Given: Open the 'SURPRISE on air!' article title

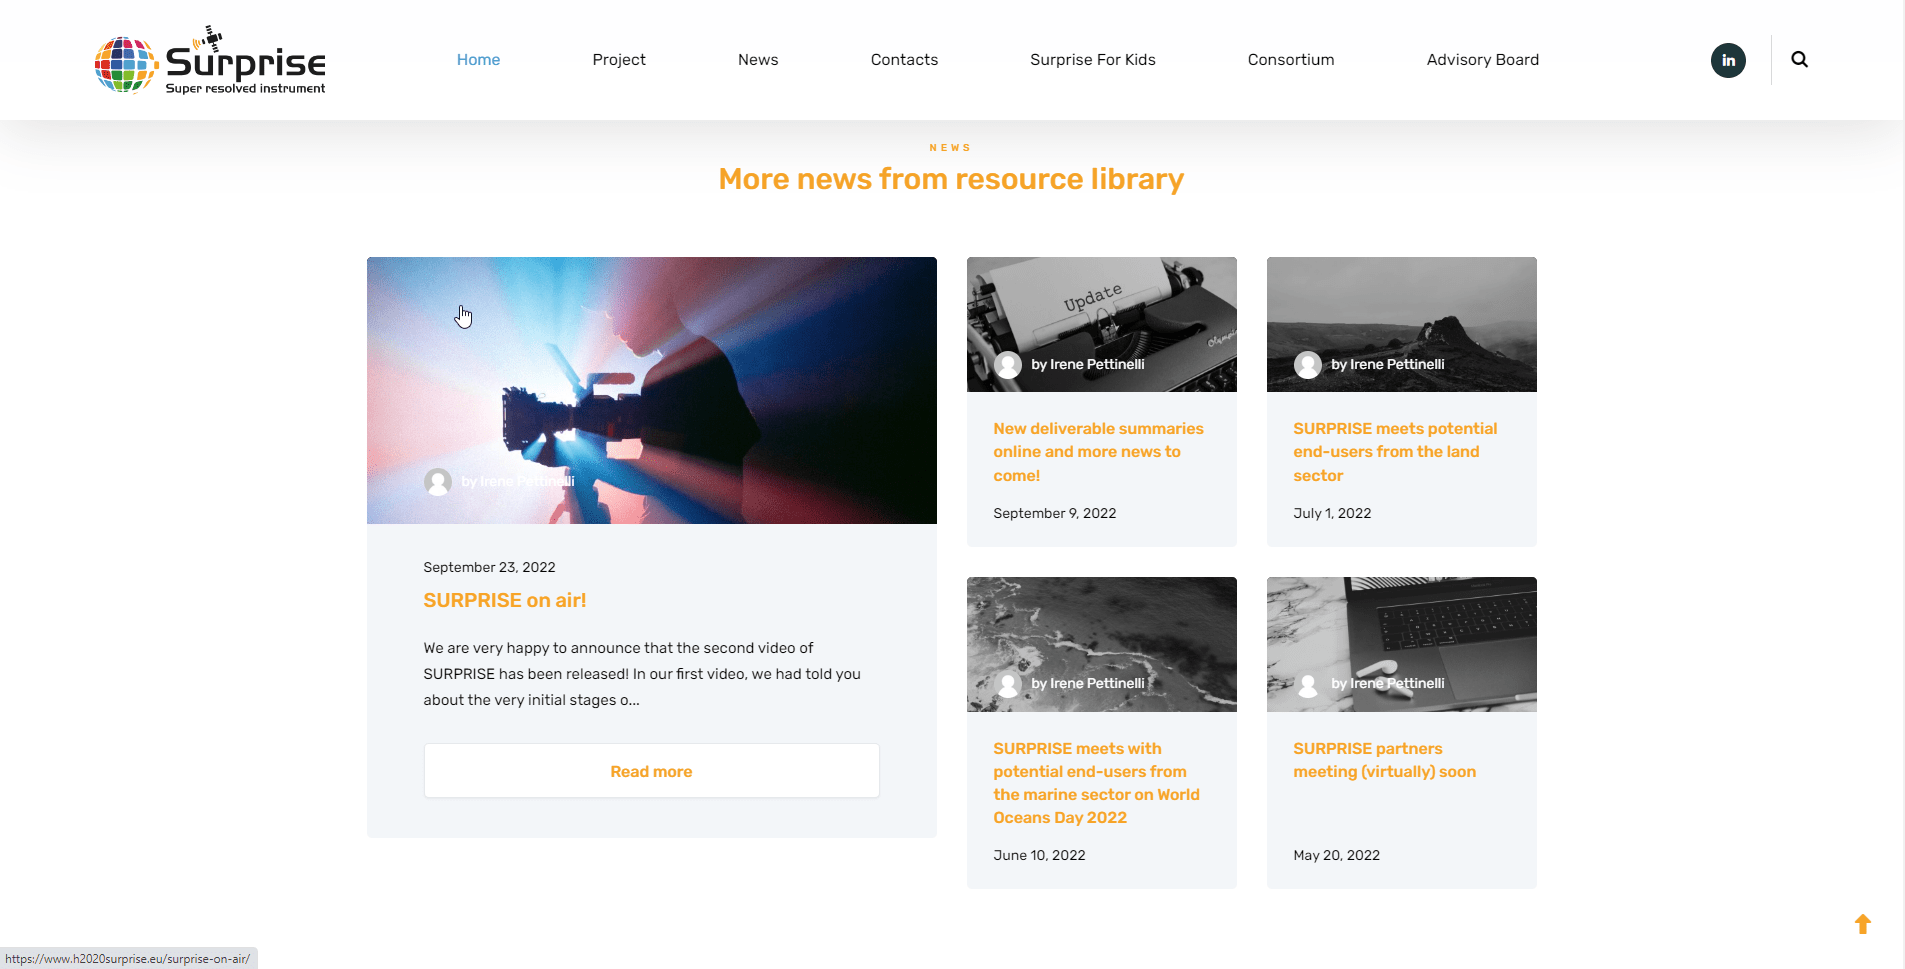Looking at the screenshot, I should click(504, 600).
